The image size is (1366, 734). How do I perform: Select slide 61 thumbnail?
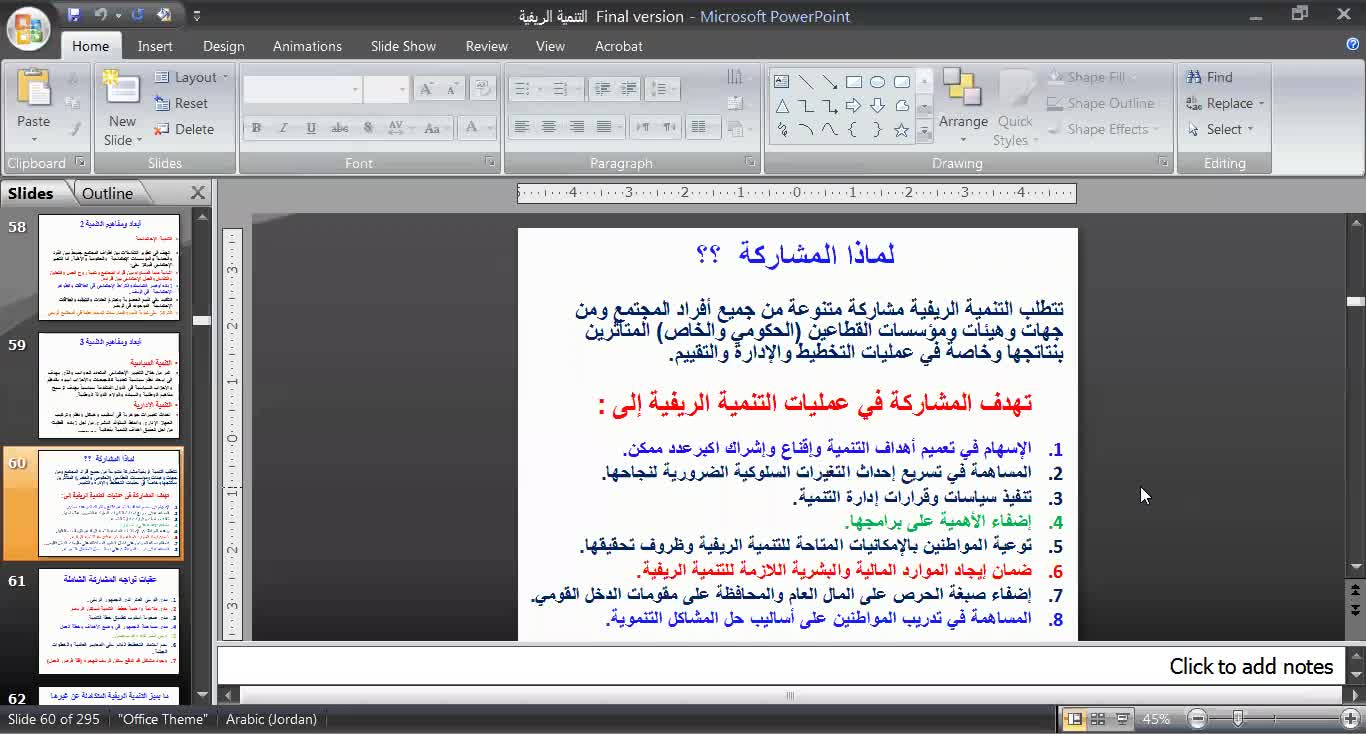(109, 622)
